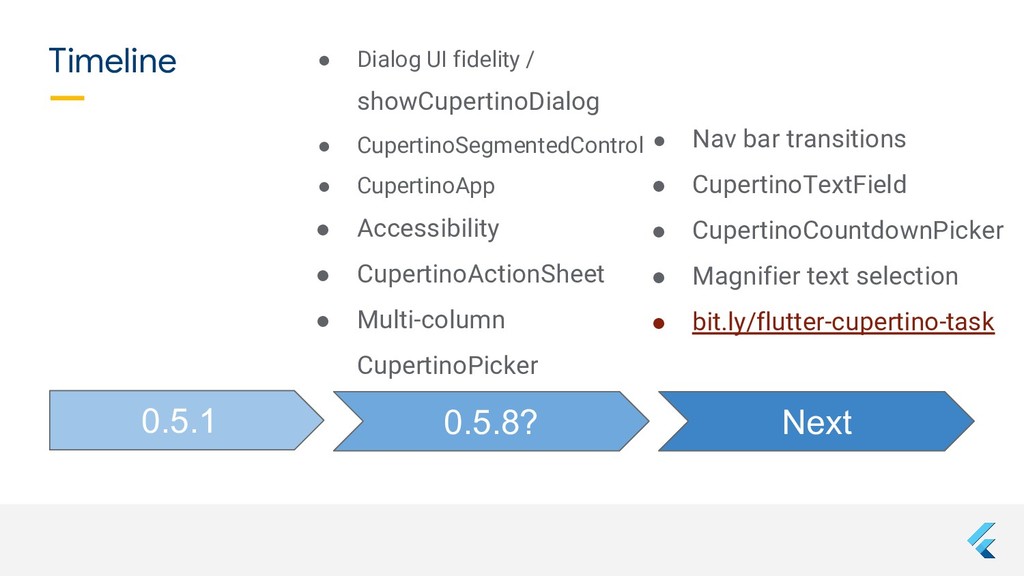Select the CupertinoApp bullet item

pyautogui.click(x=425, y=186)
